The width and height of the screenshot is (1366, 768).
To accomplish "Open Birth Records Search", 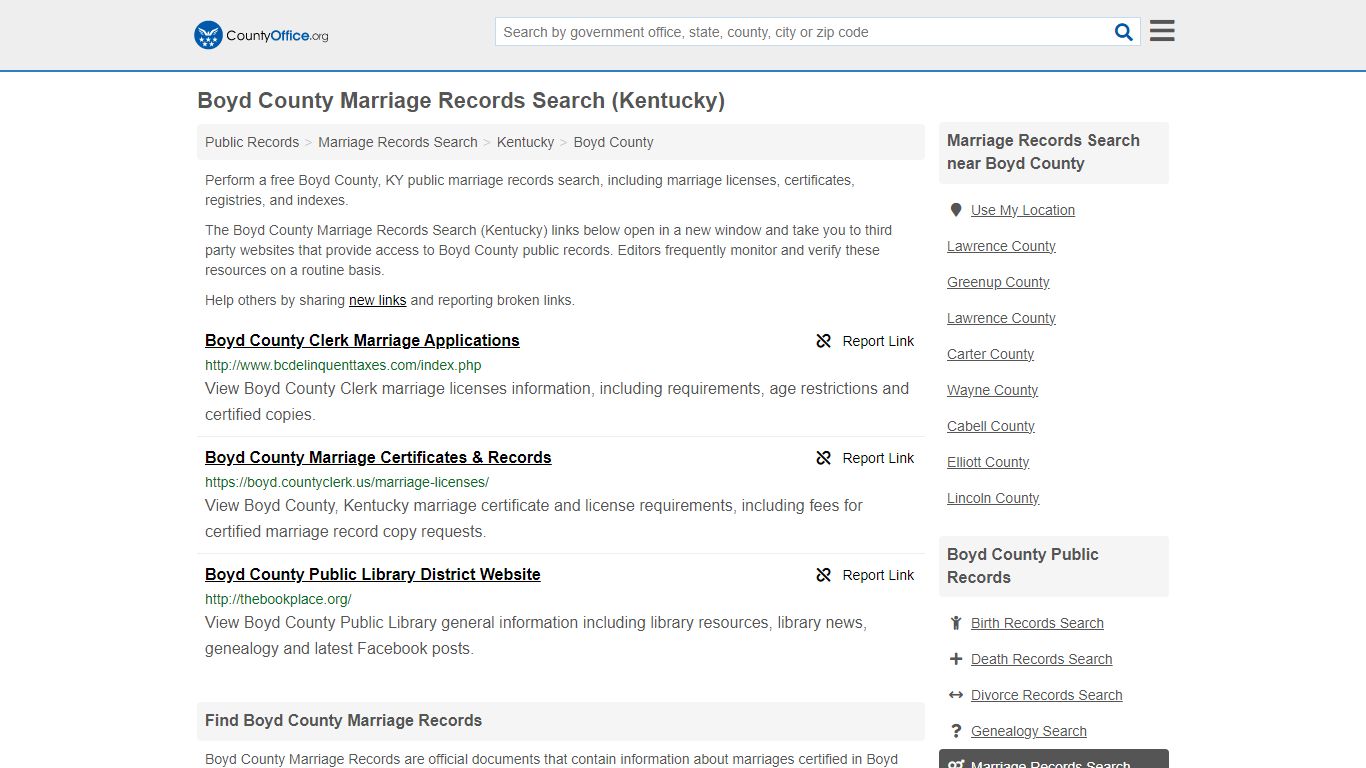I will pyautogui.click(x=1037, y=623).
